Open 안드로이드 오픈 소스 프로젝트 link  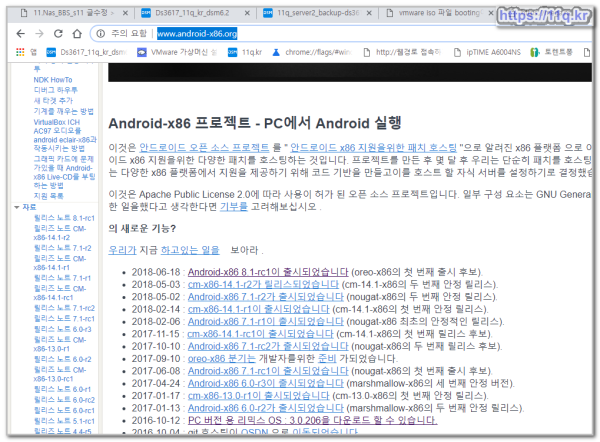point(204,147)
